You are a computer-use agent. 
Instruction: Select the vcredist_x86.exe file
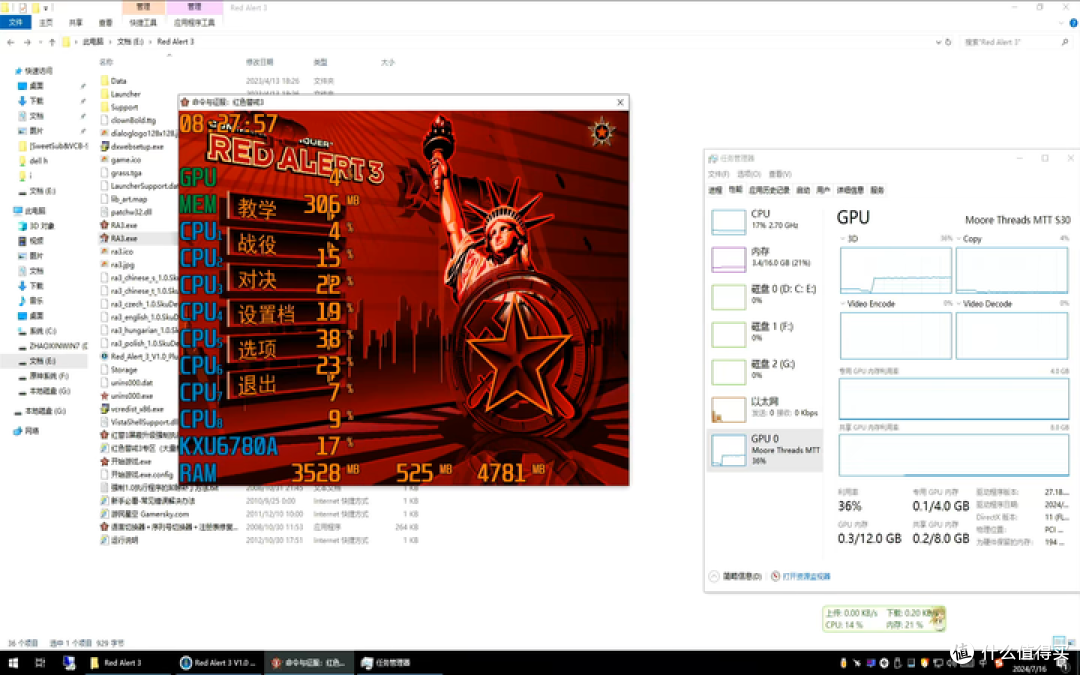click(132, 409)
